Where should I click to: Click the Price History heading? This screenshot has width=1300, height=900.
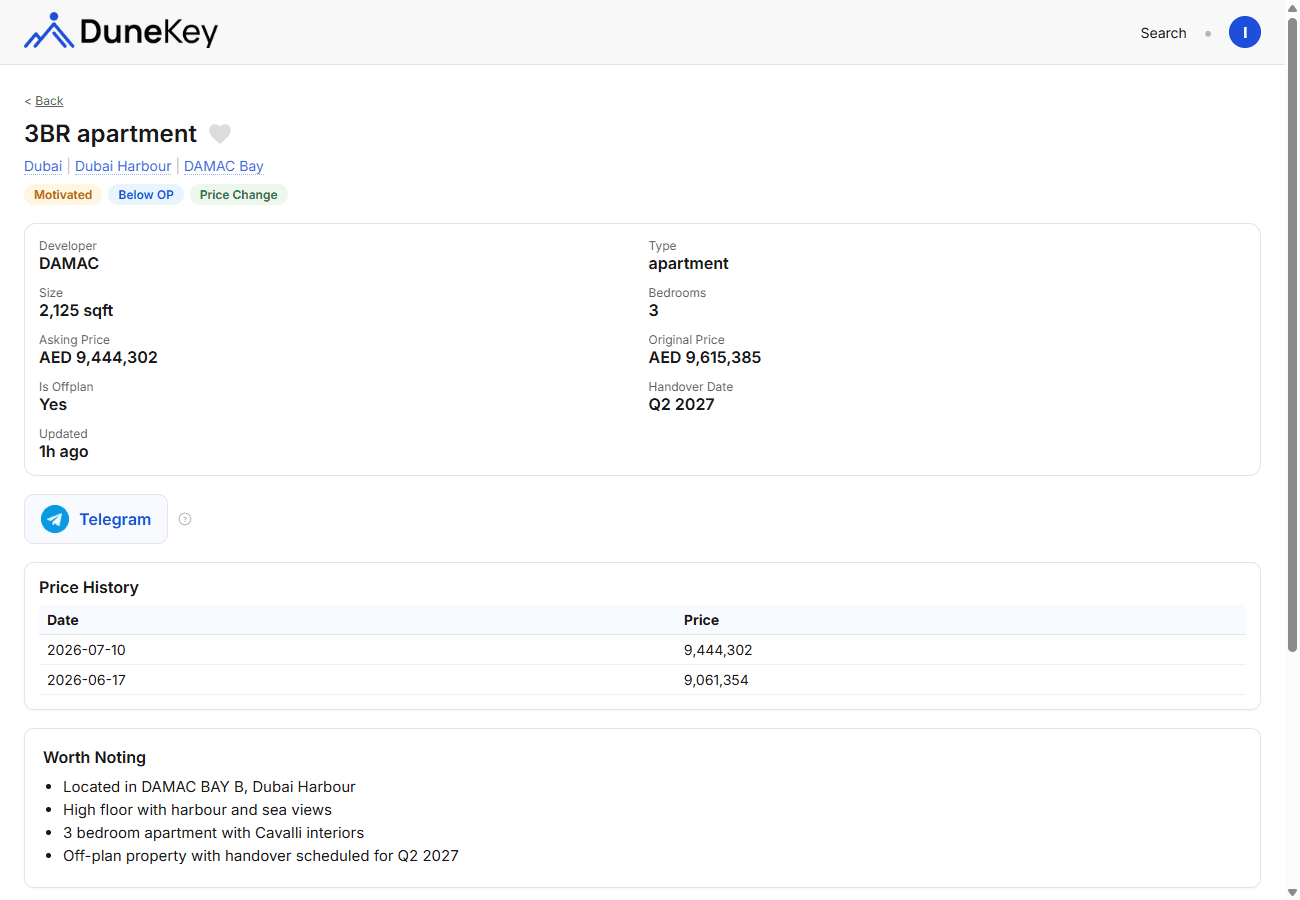(x=89, y=588)
